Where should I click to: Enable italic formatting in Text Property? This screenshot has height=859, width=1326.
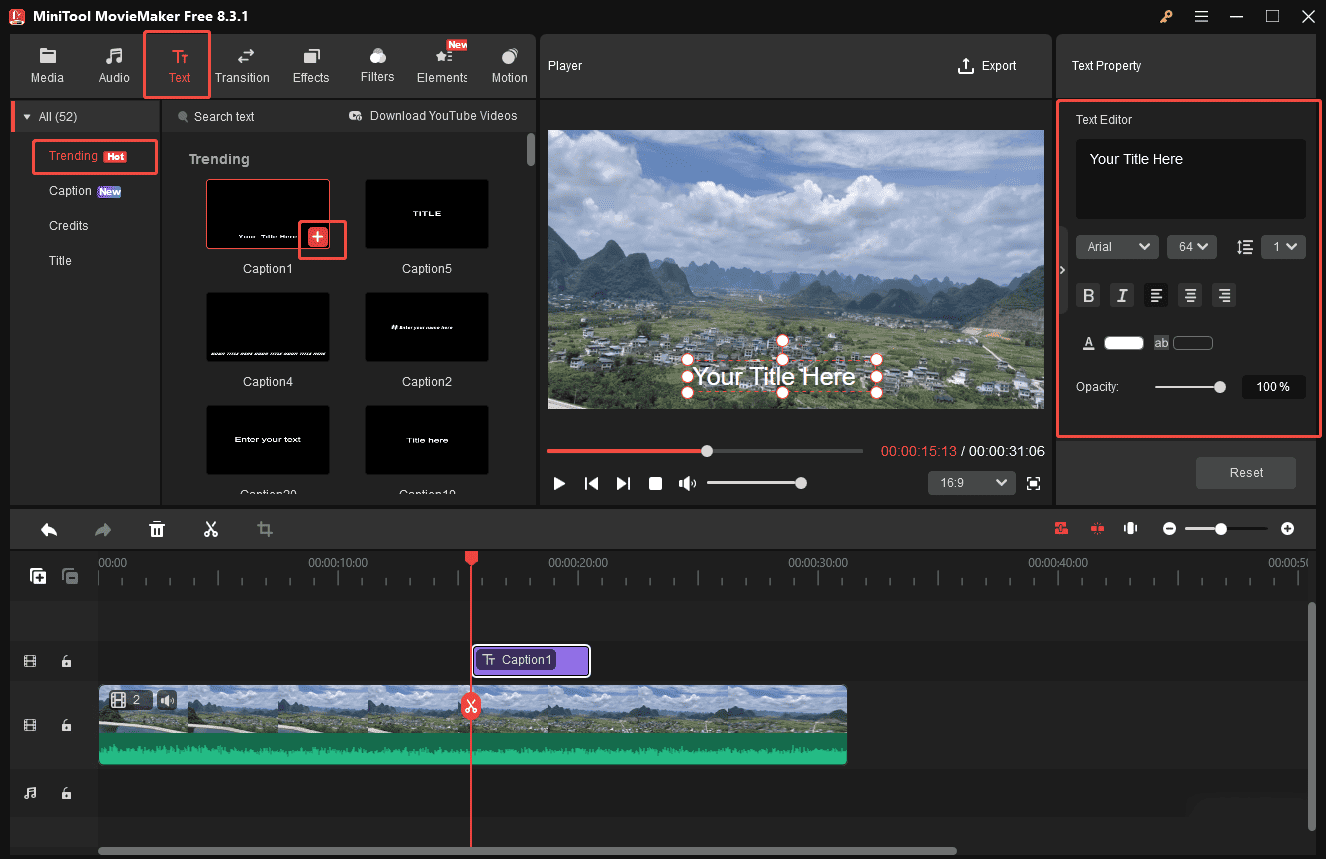1122,295
